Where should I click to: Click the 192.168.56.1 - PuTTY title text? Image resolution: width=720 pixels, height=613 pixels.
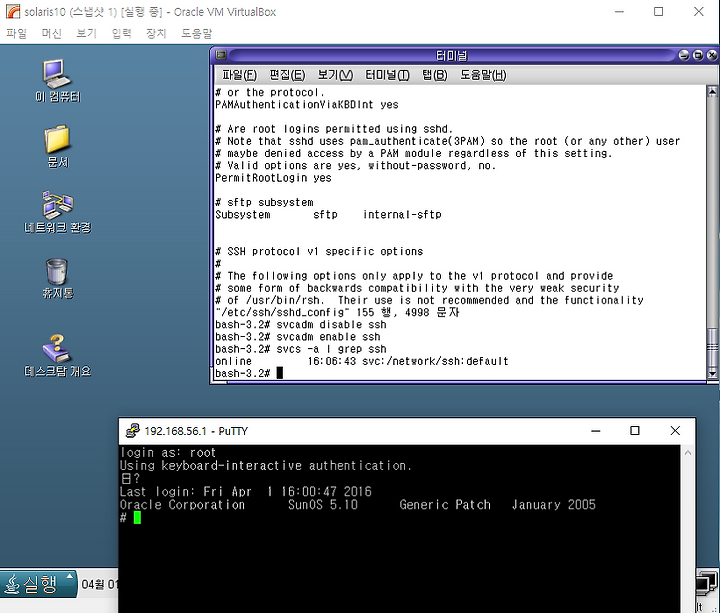[x=196, y=431]
